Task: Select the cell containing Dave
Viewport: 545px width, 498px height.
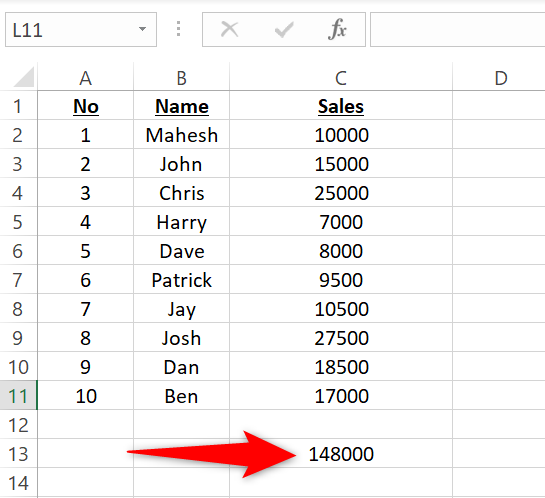Action: [181, 251]
